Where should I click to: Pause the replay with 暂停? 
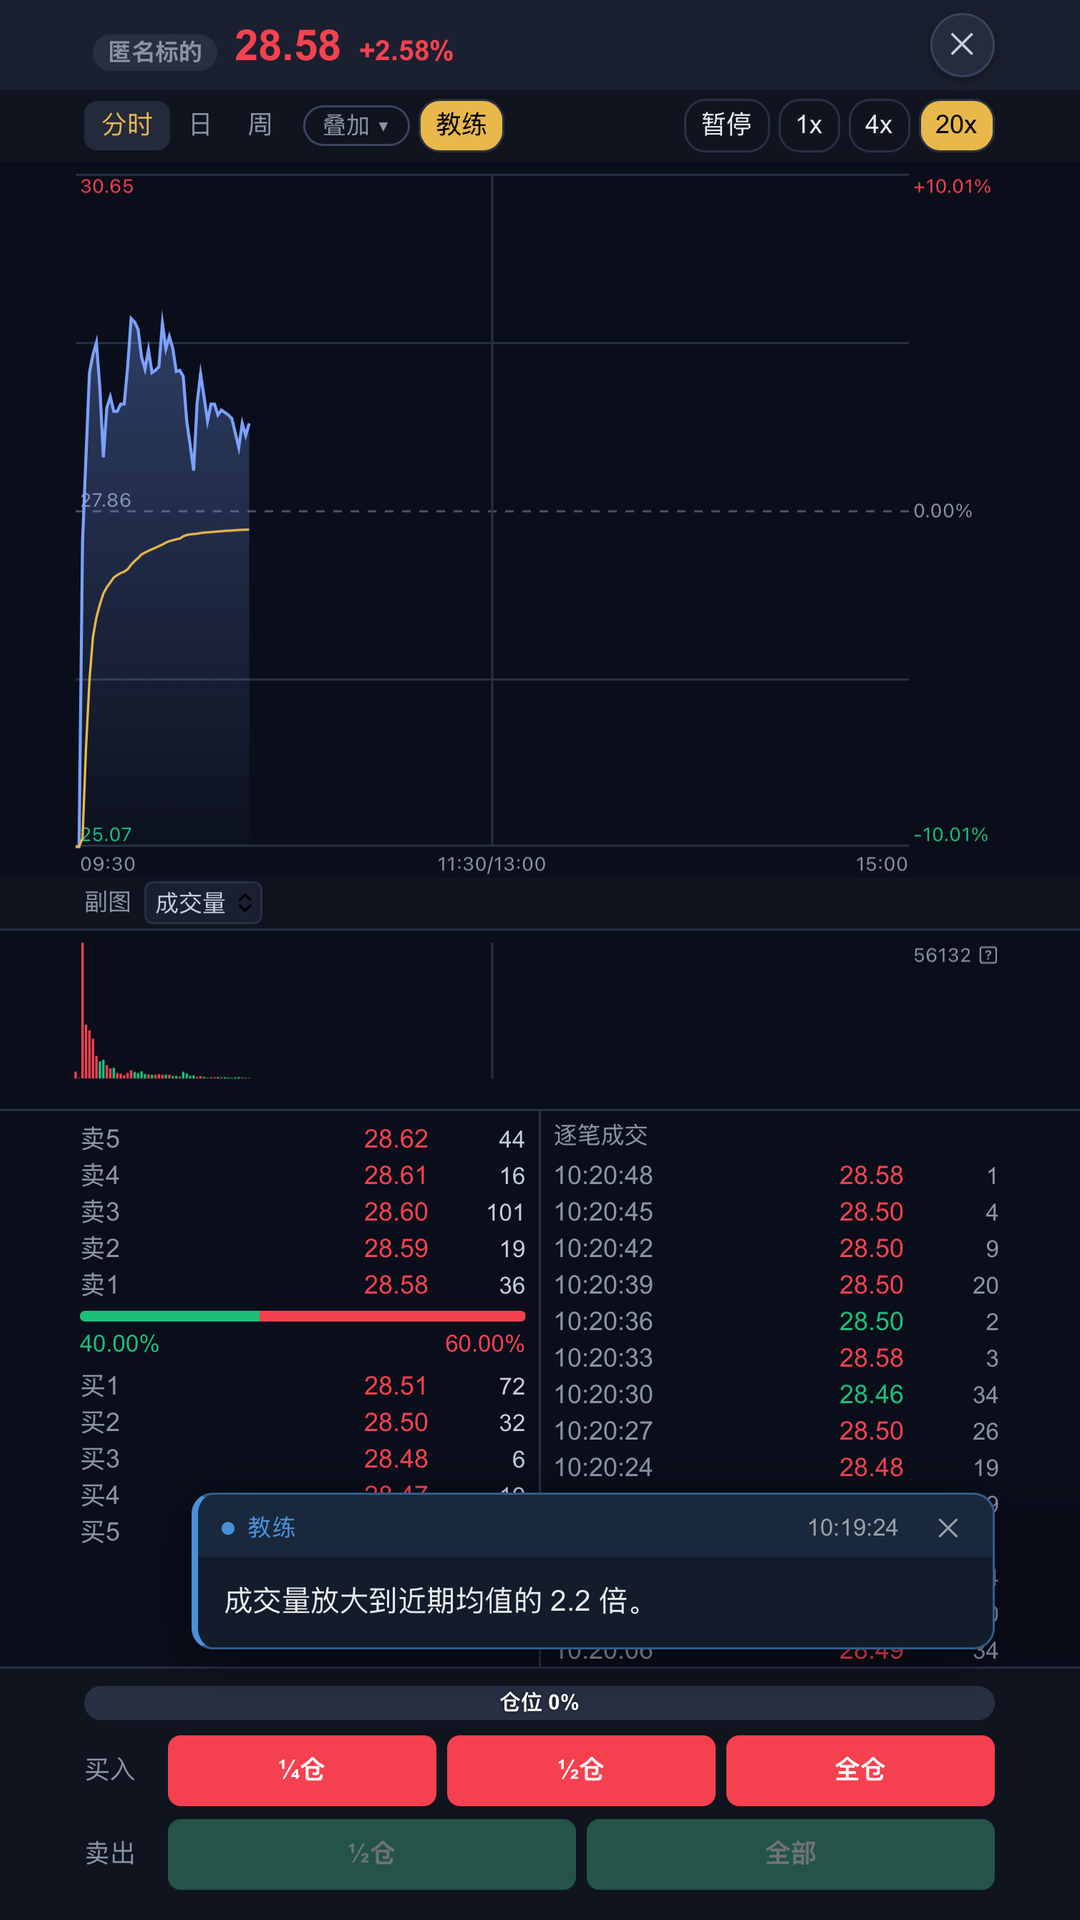727,125
